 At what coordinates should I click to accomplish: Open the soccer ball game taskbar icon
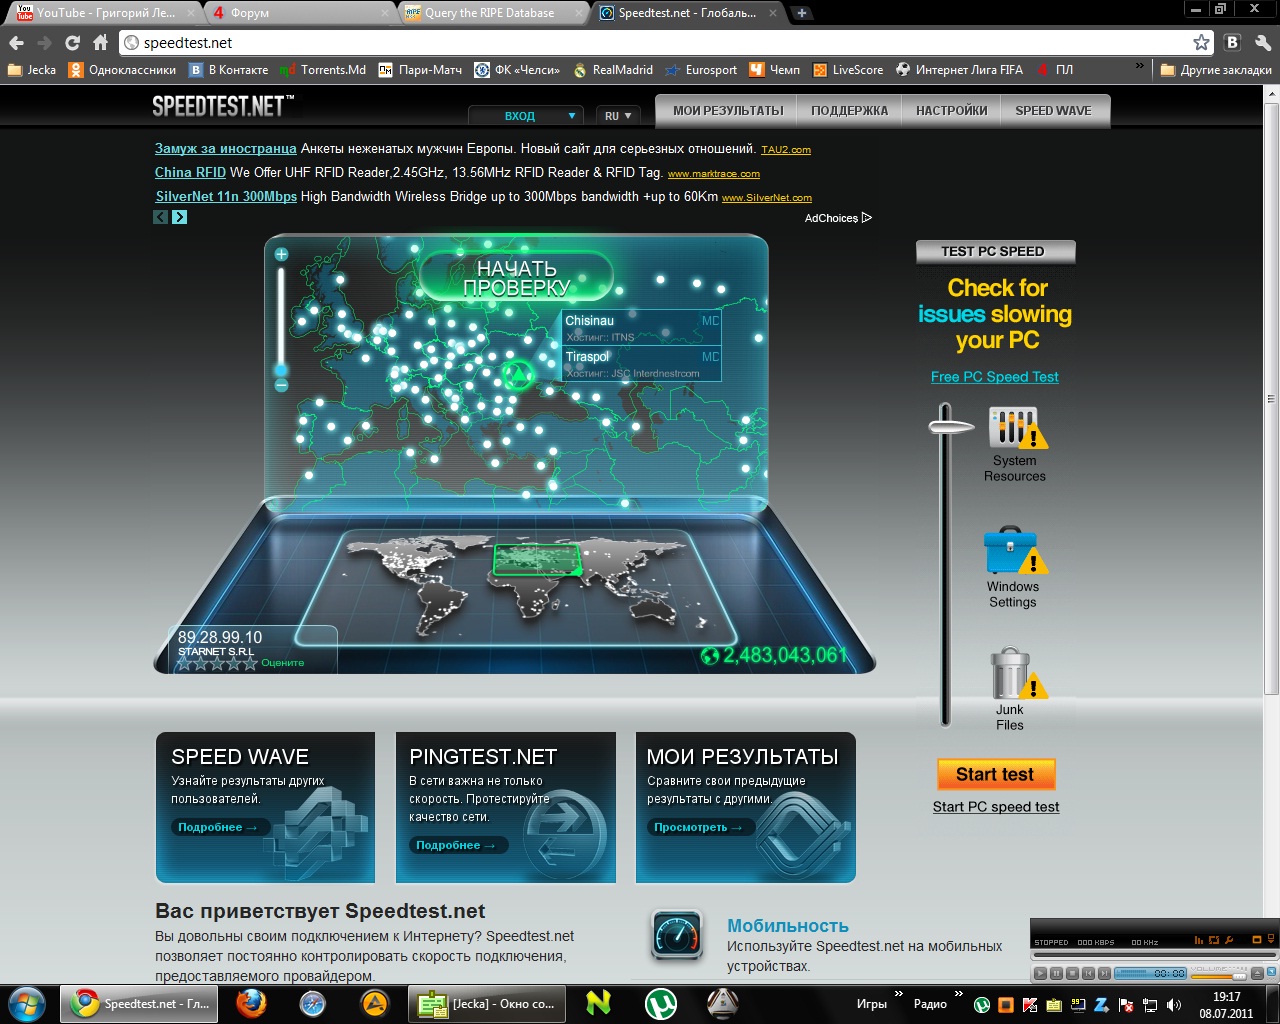pyautogui.click(x=723, y=1004)
